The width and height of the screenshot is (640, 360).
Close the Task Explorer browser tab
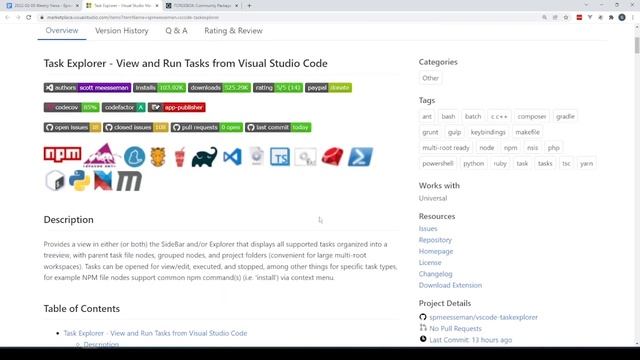click(157, 6)
